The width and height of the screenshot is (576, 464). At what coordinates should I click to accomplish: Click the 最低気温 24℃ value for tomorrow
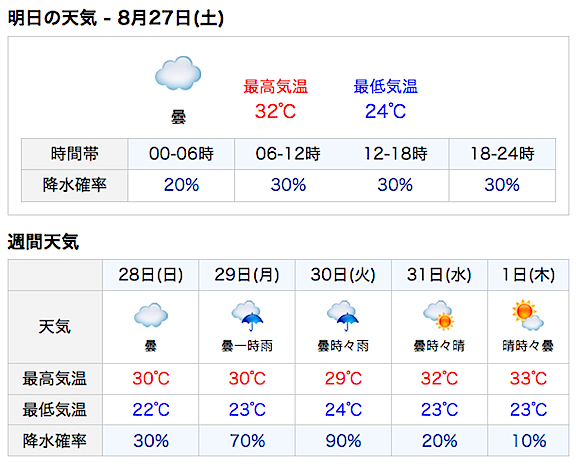(385, 111)
